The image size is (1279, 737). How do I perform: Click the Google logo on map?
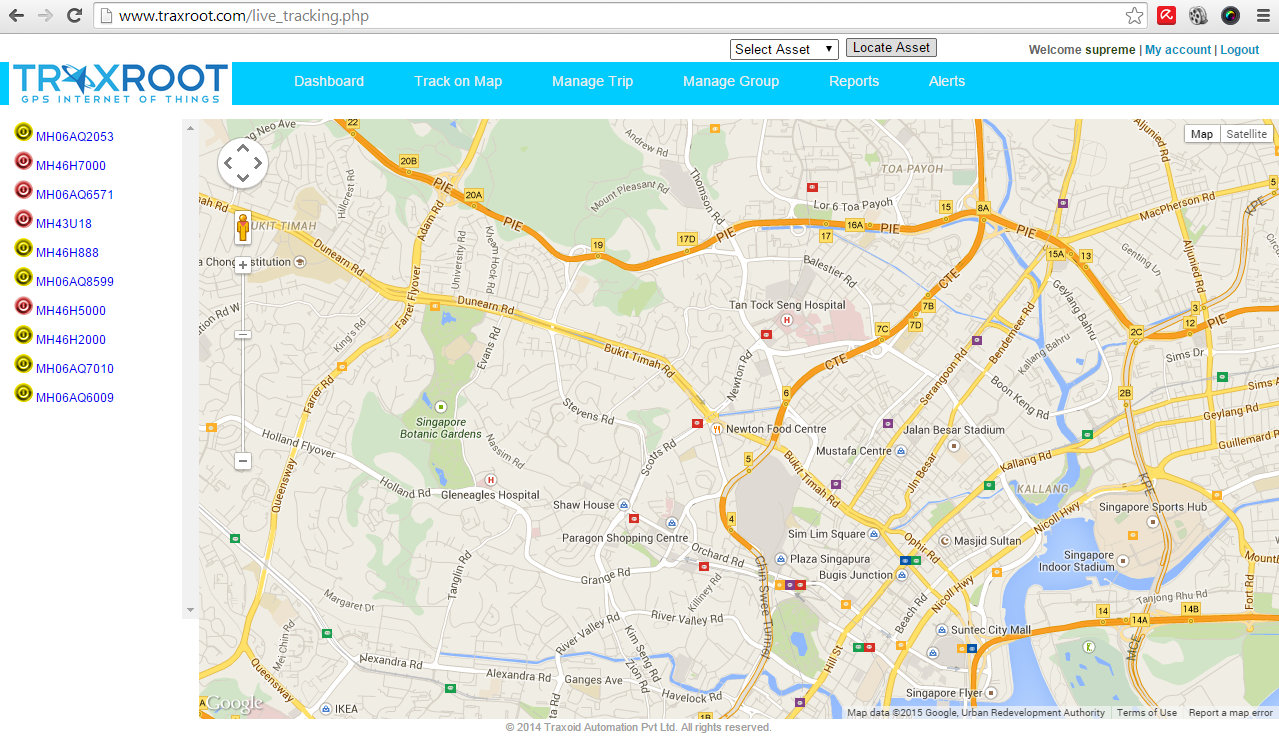[234, 704]
